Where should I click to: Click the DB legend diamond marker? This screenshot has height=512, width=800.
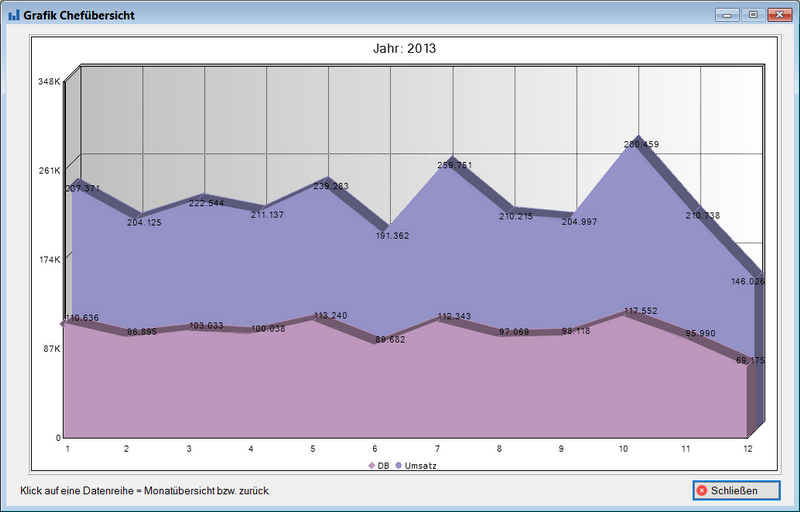[372, 466]
